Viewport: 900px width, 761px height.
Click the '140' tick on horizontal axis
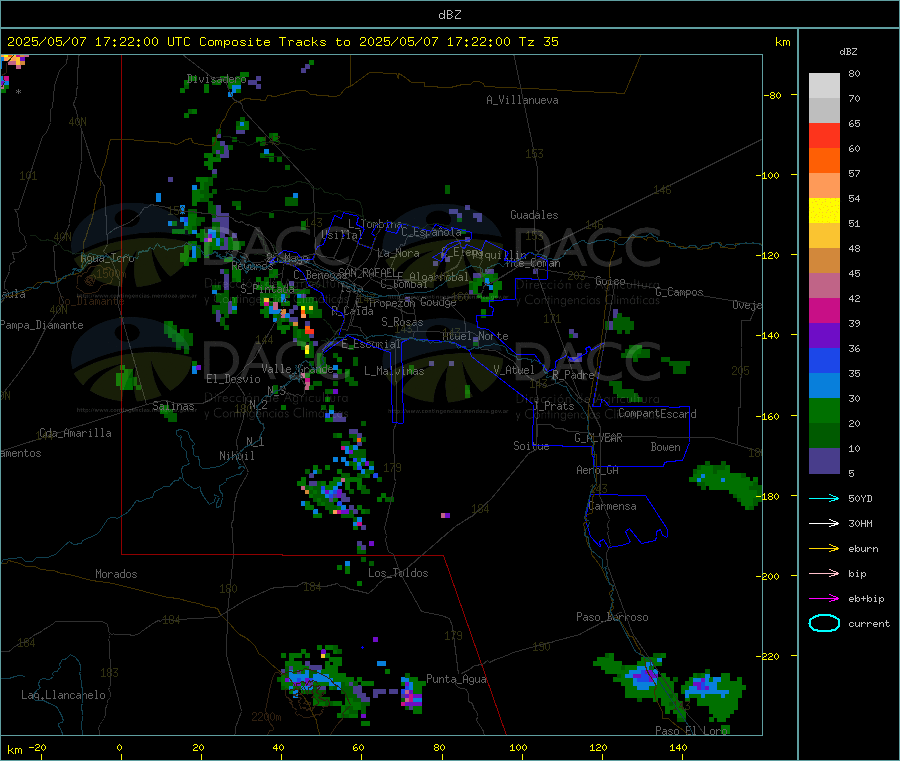coord(678,747)
